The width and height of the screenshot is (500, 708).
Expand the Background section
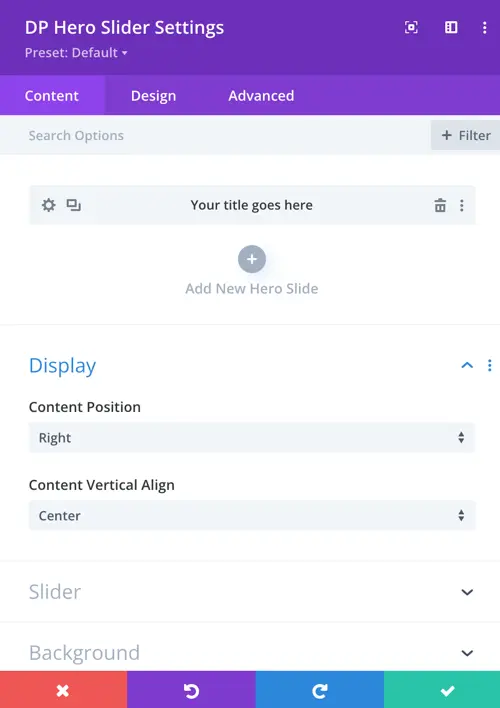click(x=250, y=653)
